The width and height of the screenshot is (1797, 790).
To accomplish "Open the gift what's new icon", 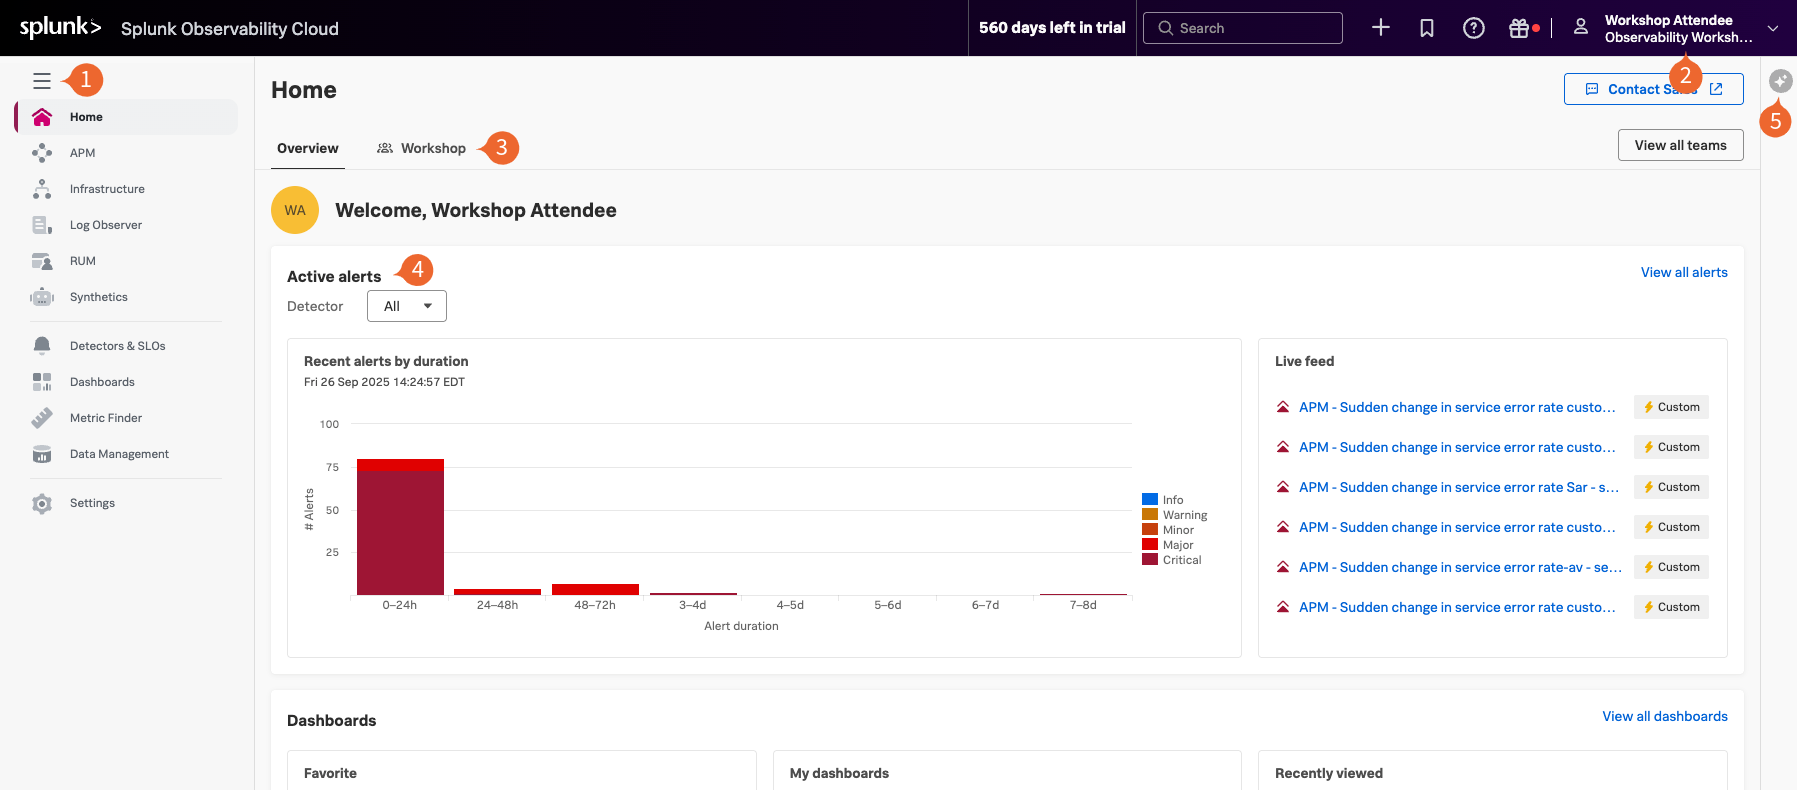I will click(1519, 28).
